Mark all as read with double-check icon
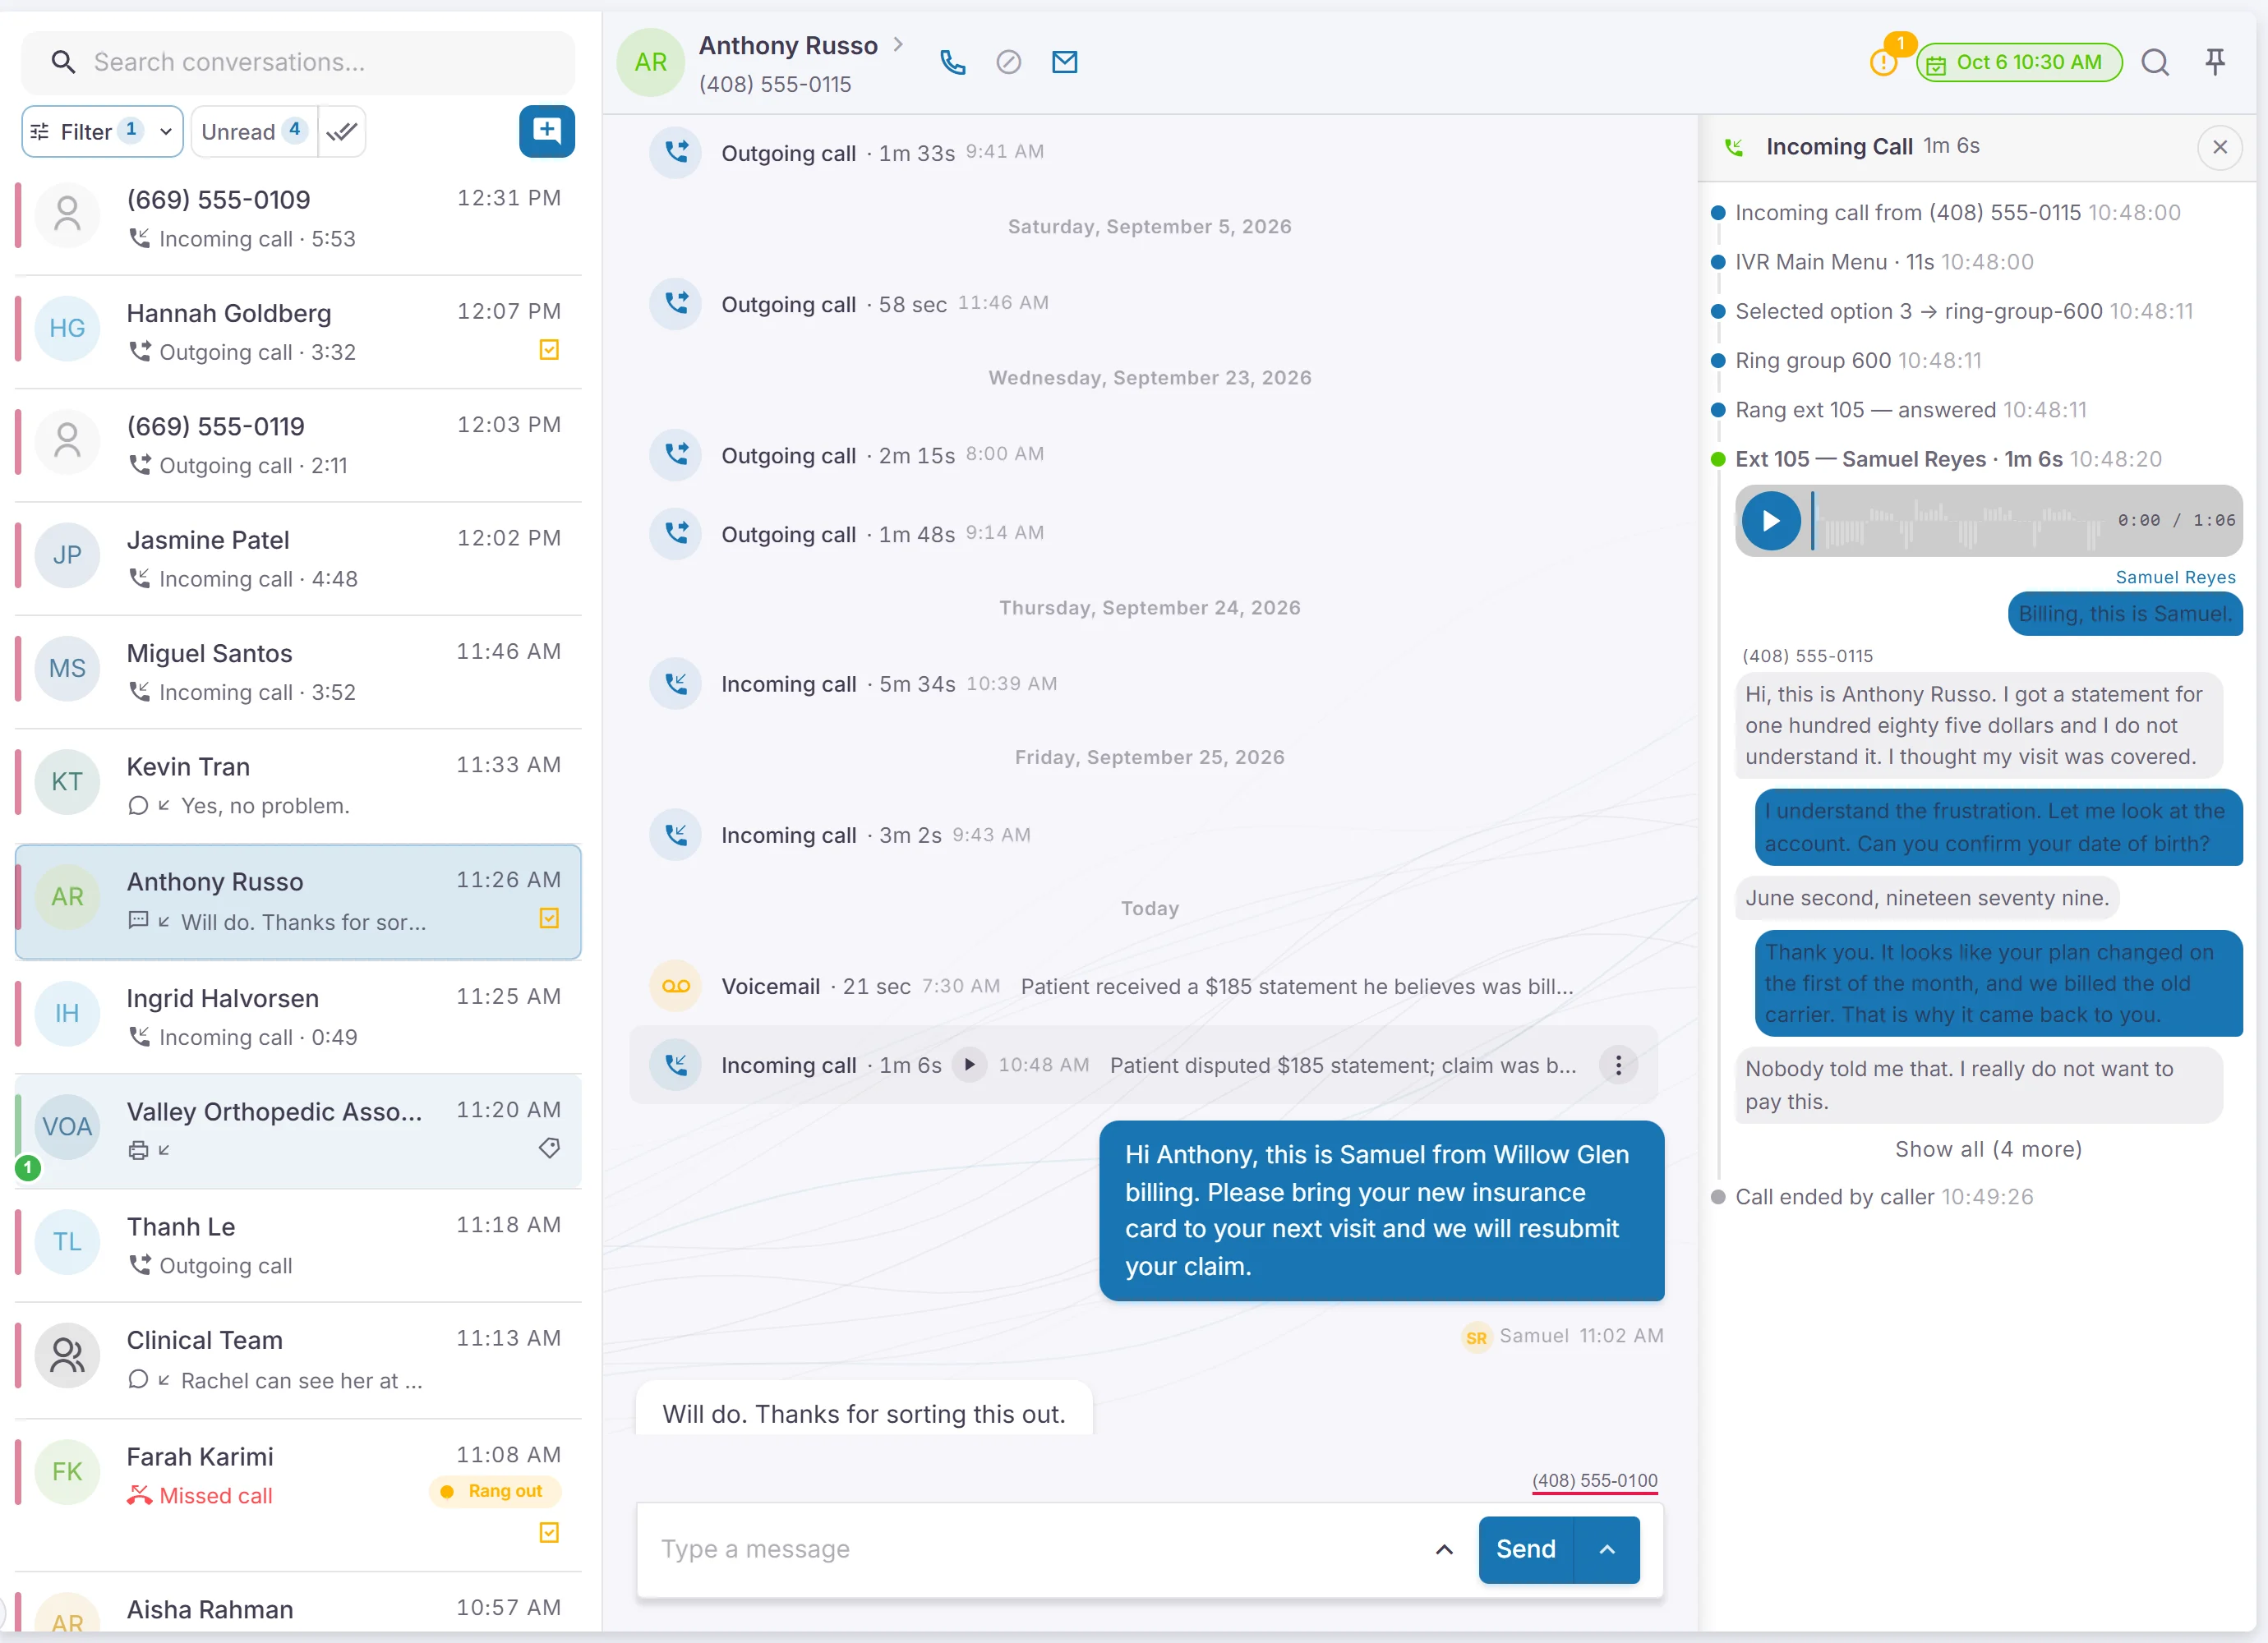Screen dimensions: 2268x1643 click(342, 131)
